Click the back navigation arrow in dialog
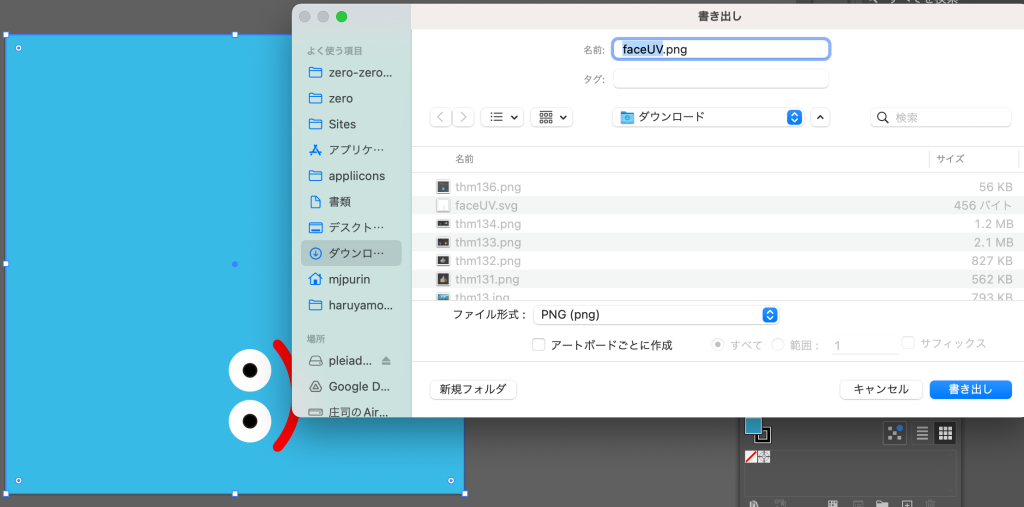Screen dimensions: 1024x507 point(441,117)
